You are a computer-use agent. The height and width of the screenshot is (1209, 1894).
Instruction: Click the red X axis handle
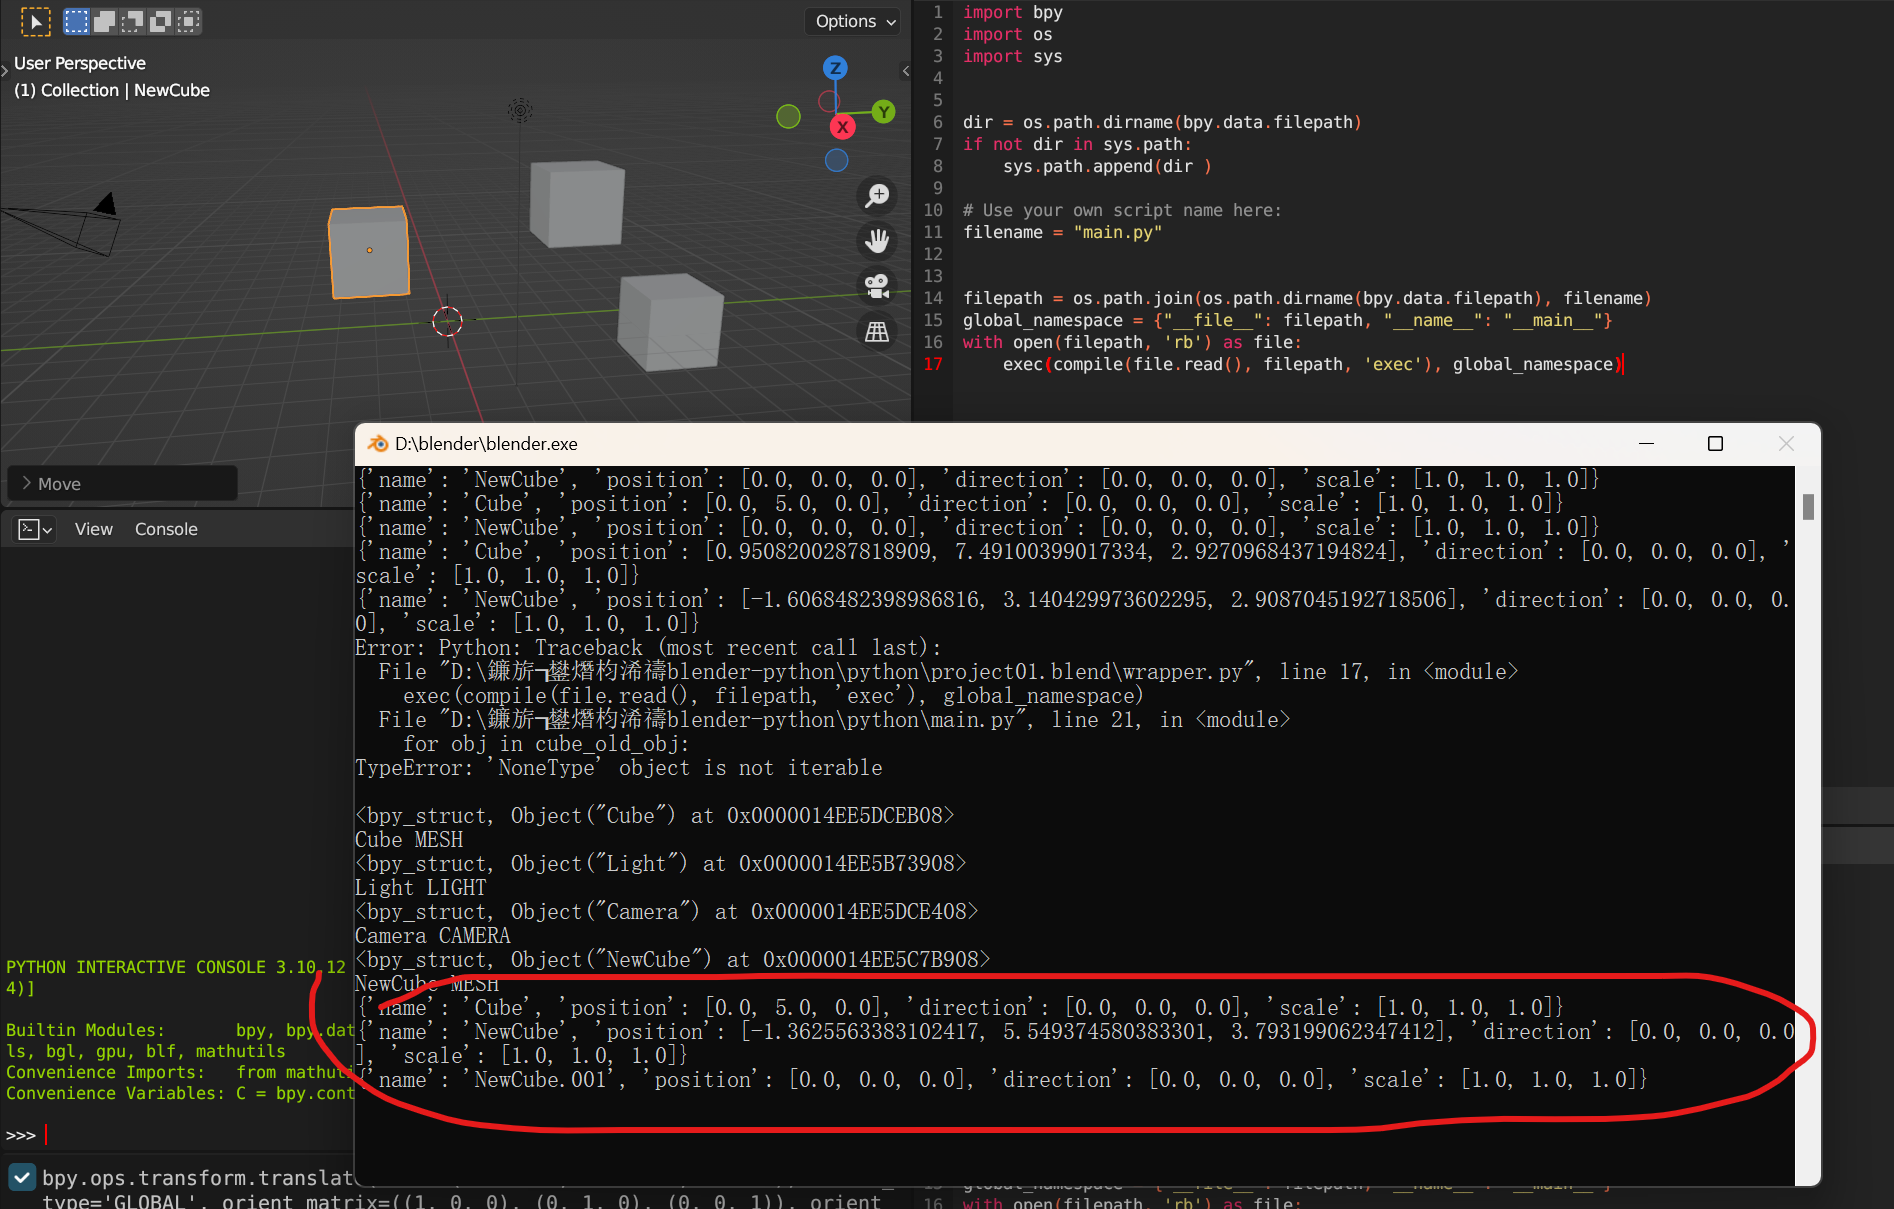point(842,127)
